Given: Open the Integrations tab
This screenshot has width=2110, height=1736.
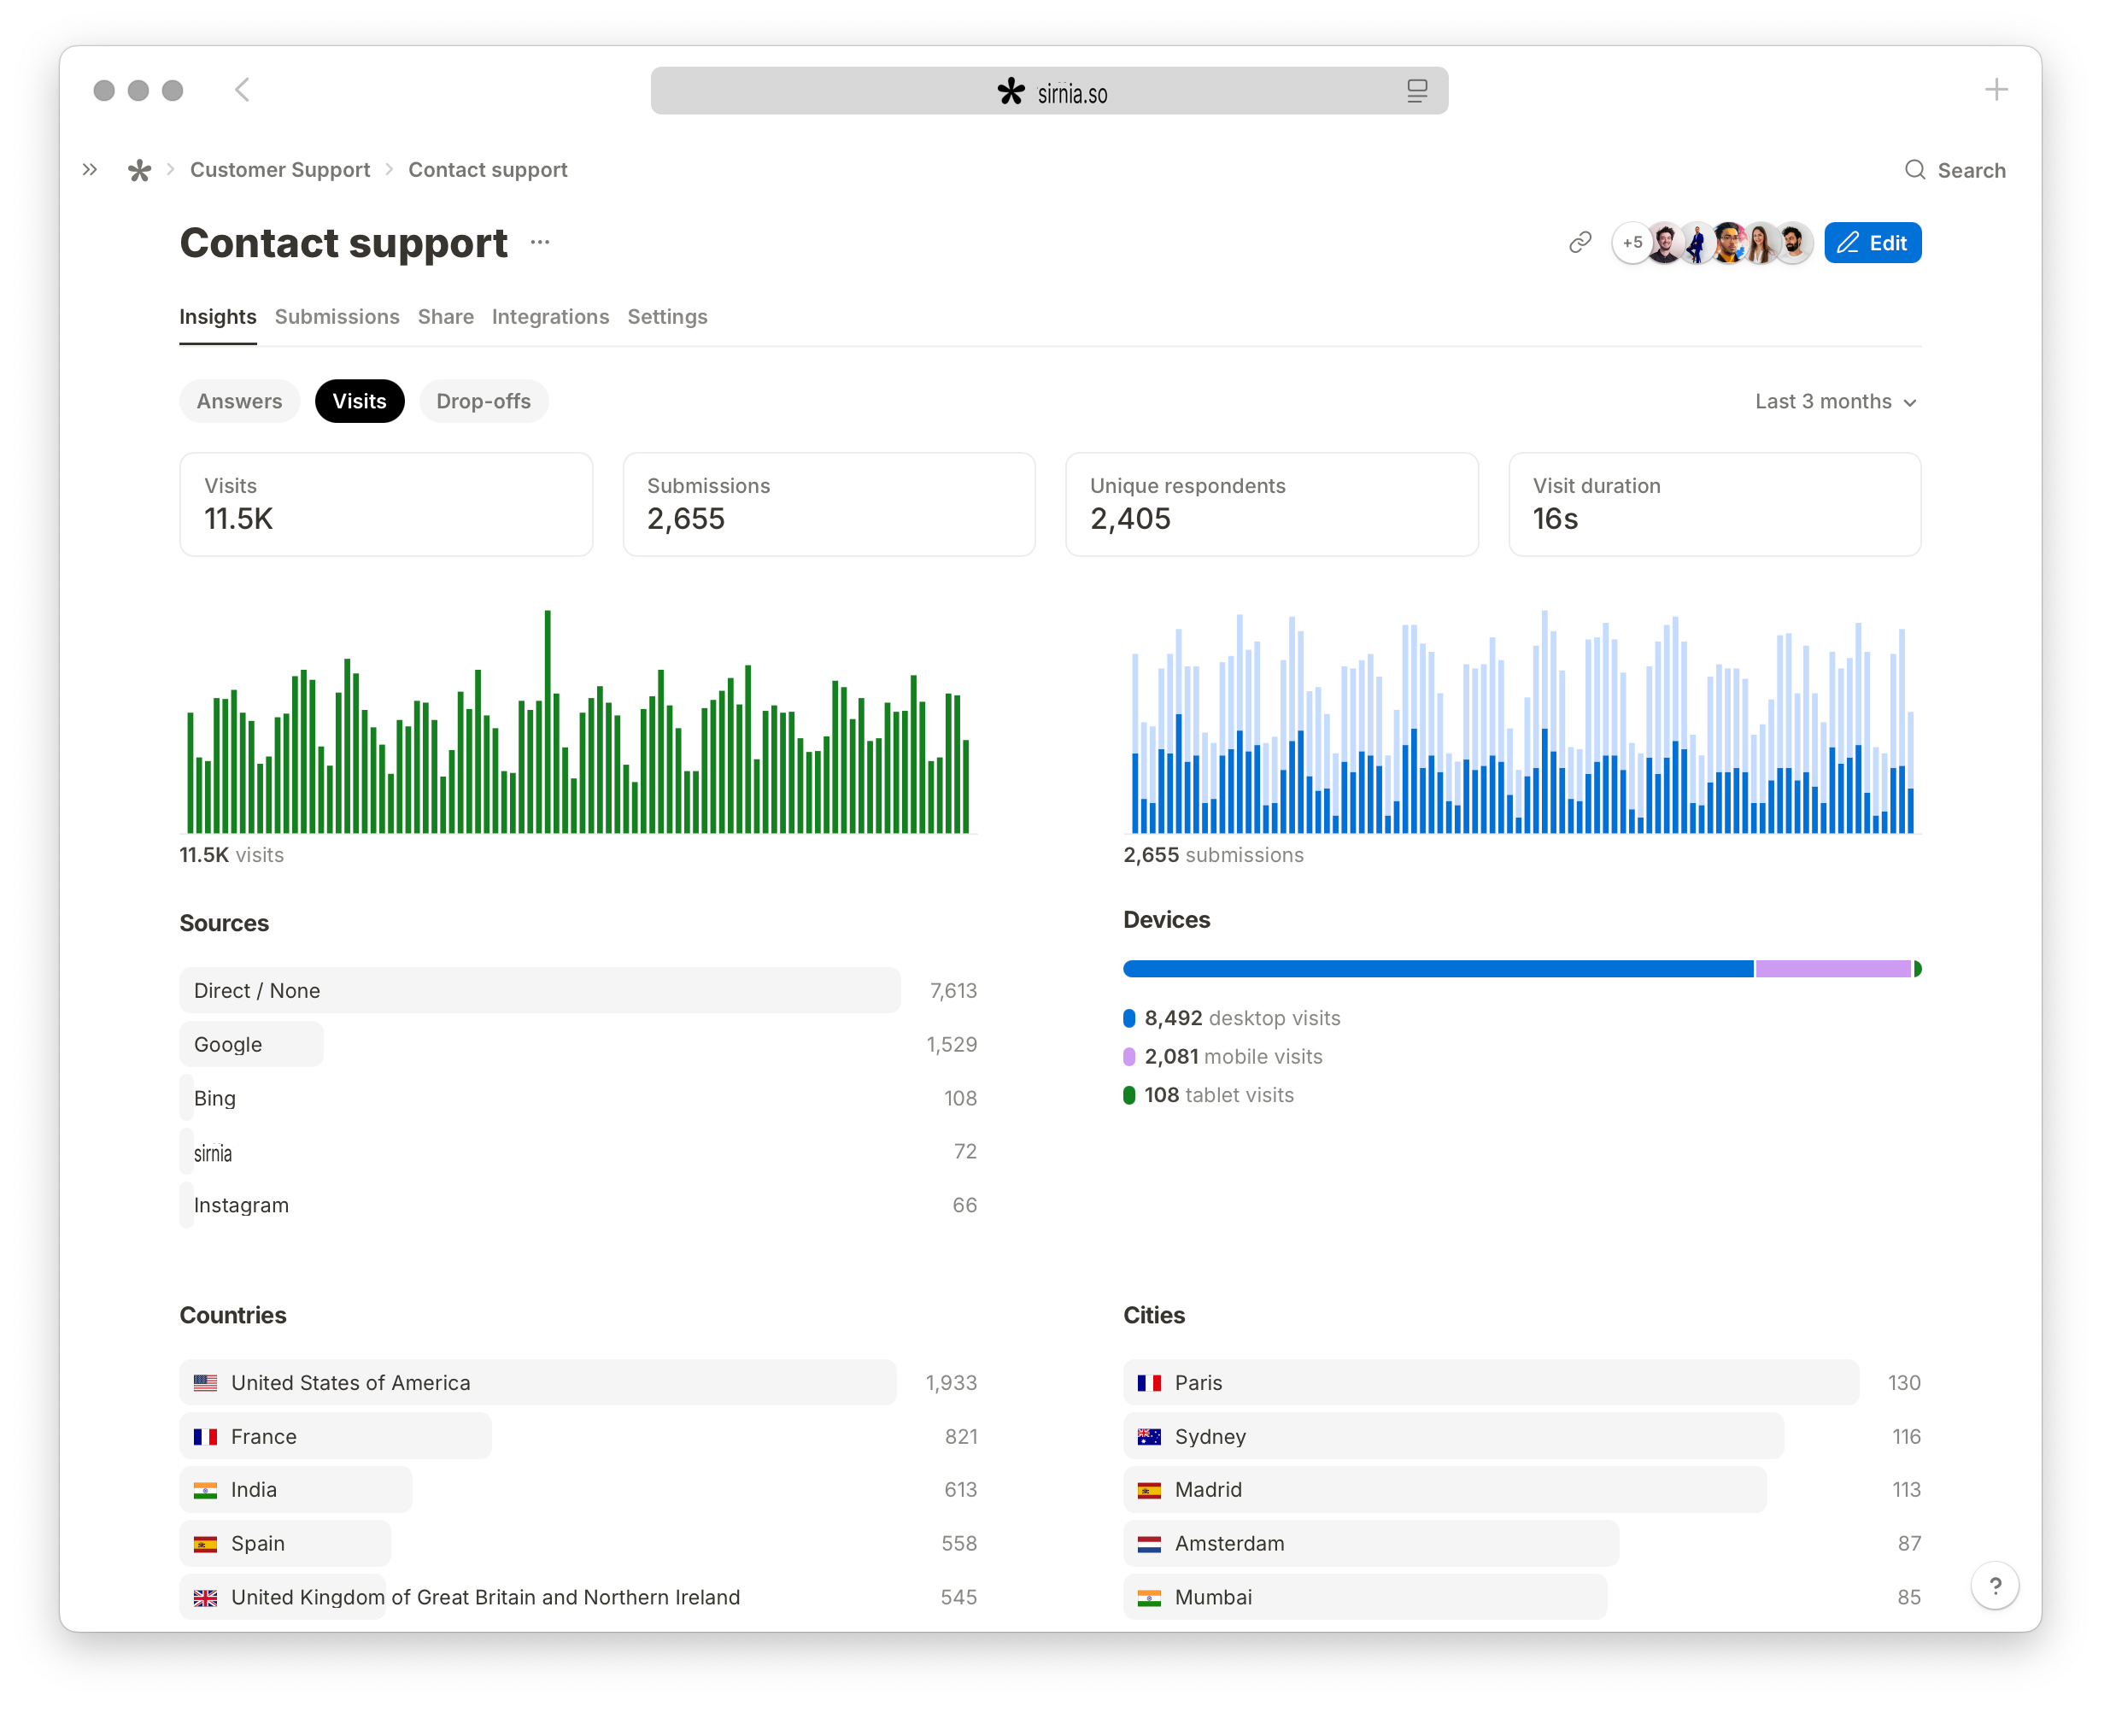Looking at the screenshot, I should point(550,317).
